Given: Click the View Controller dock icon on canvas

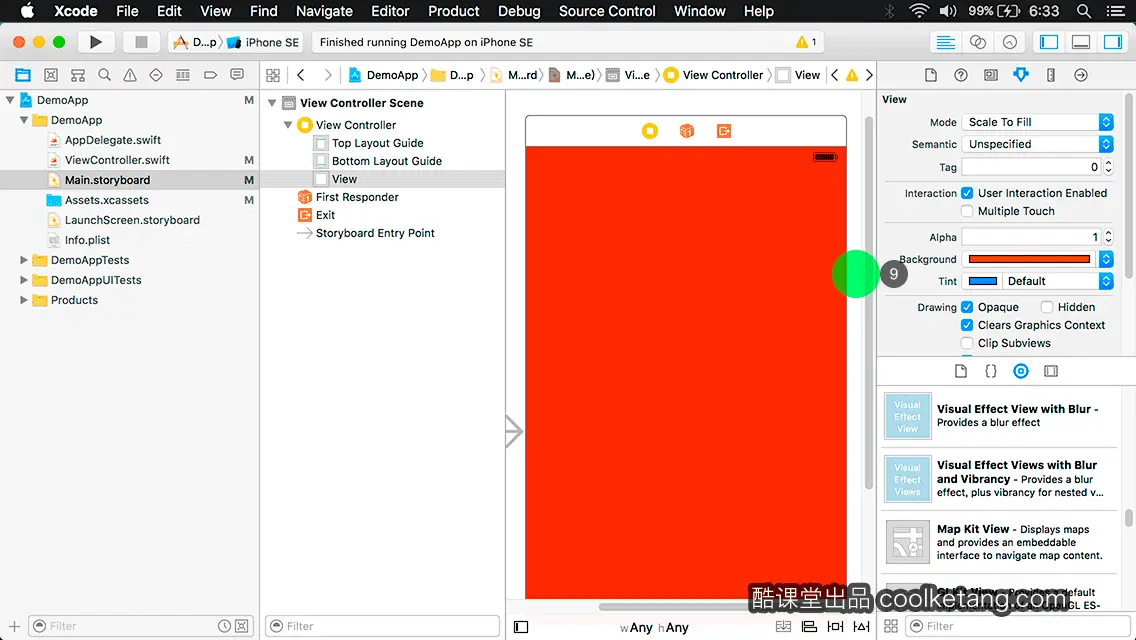Looking at the screenshot, I should [650, 130].
